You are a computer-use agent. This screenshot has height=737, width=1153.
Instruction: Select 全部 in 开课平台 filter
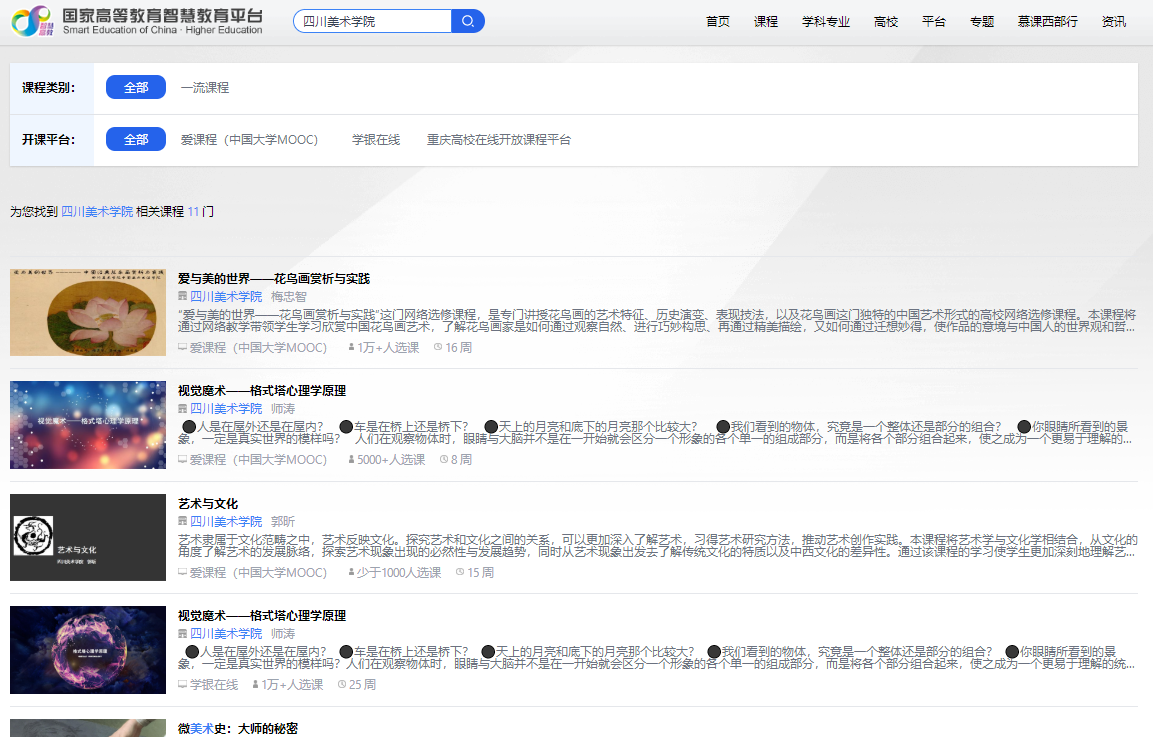click(136, 140)
